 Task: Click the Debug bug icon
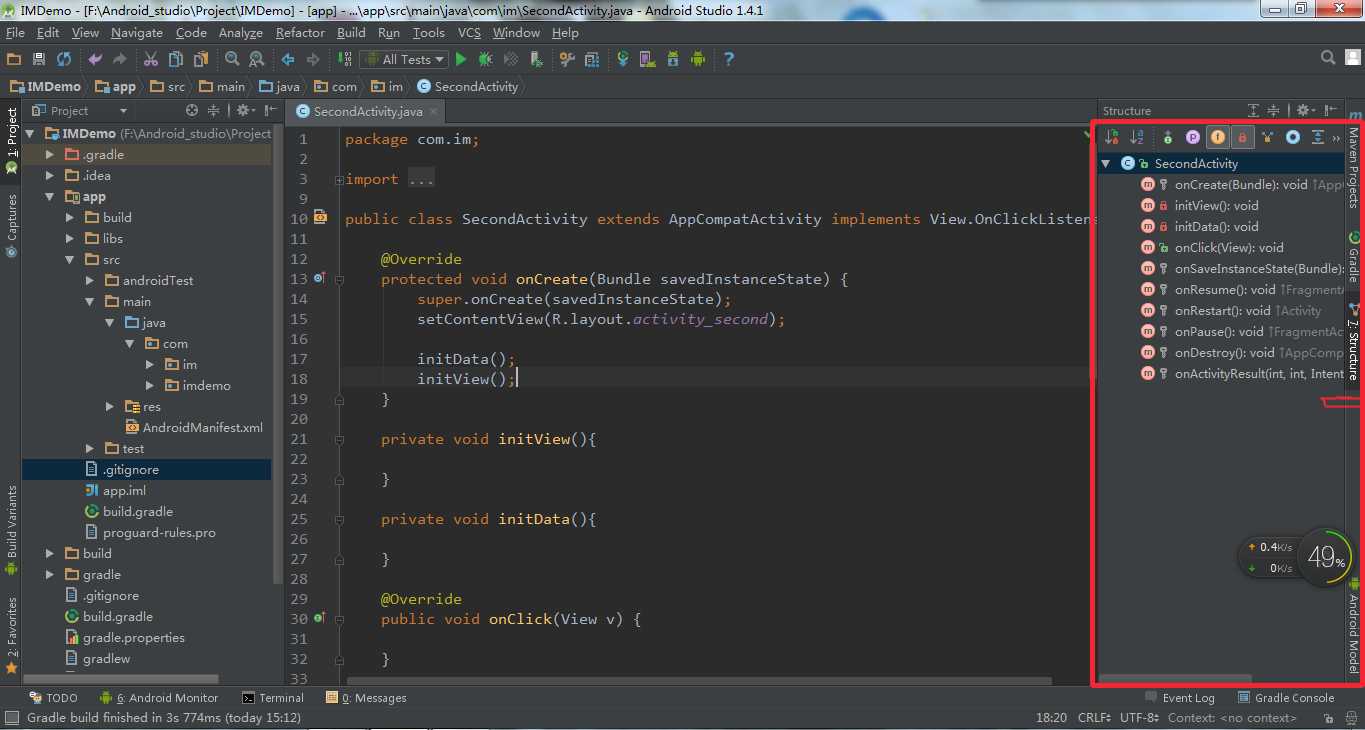point(485,59)
